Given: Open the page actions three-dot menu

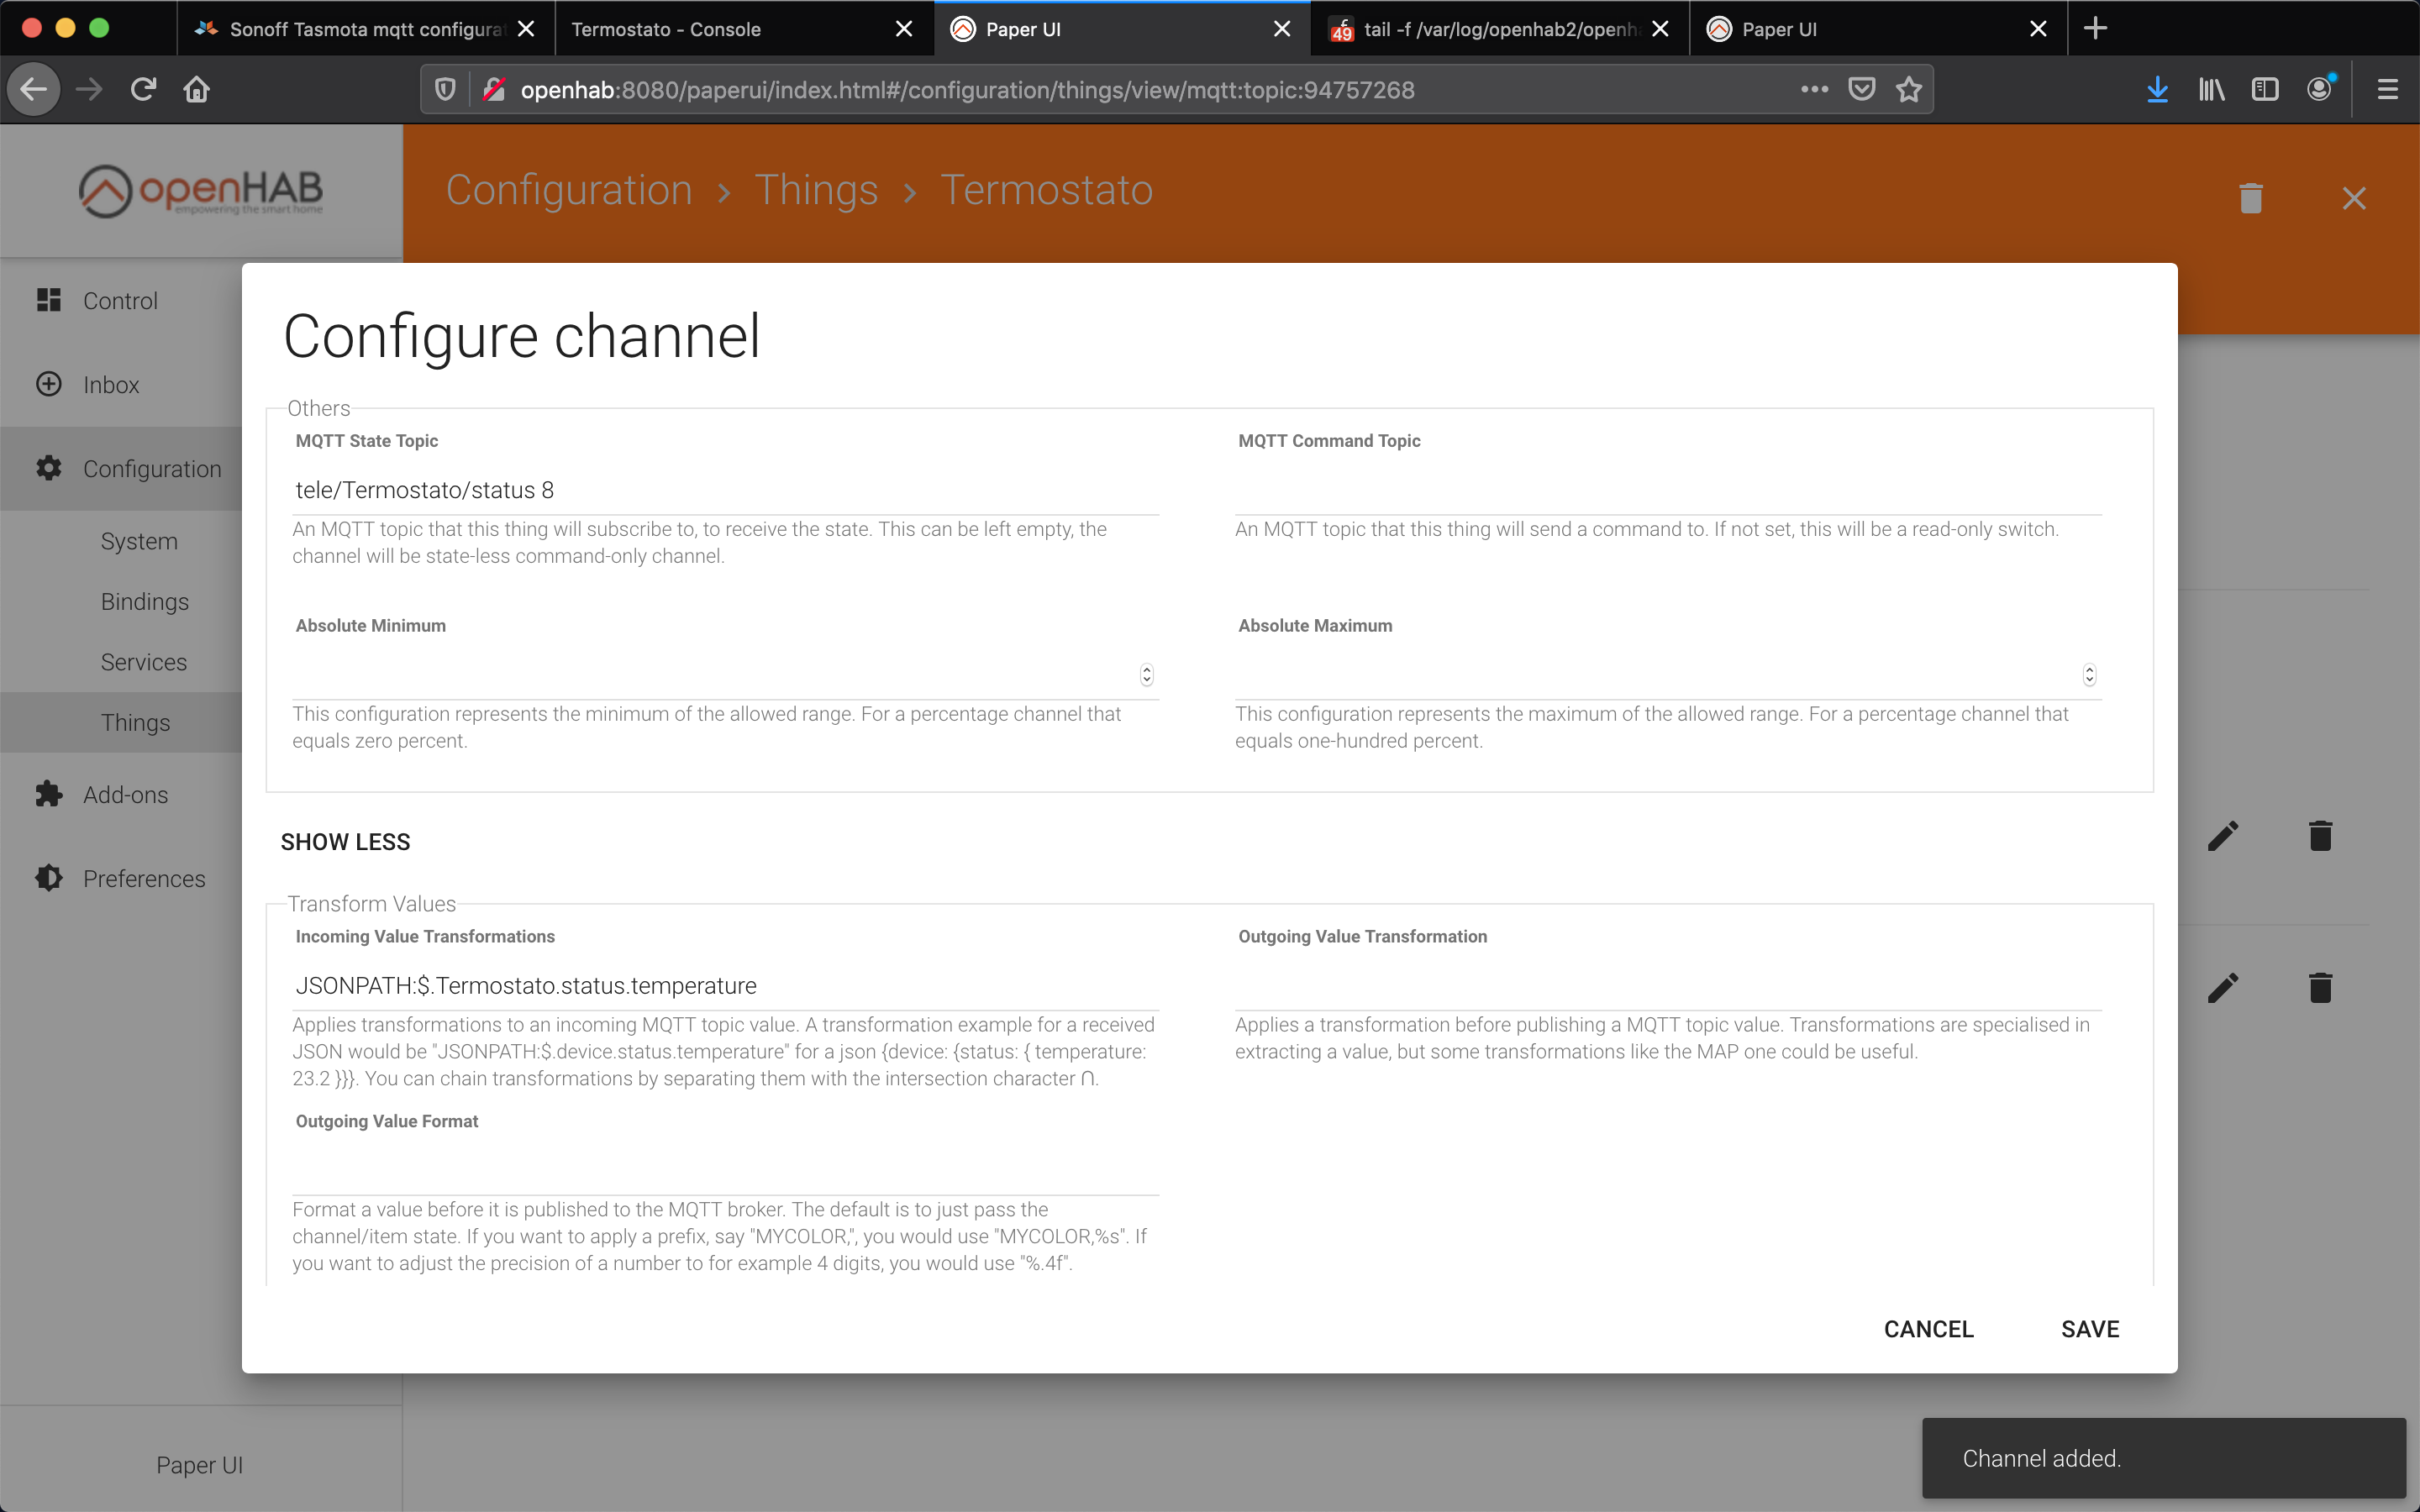Looking at the screenshot, I should click(x=1814, y=90).
